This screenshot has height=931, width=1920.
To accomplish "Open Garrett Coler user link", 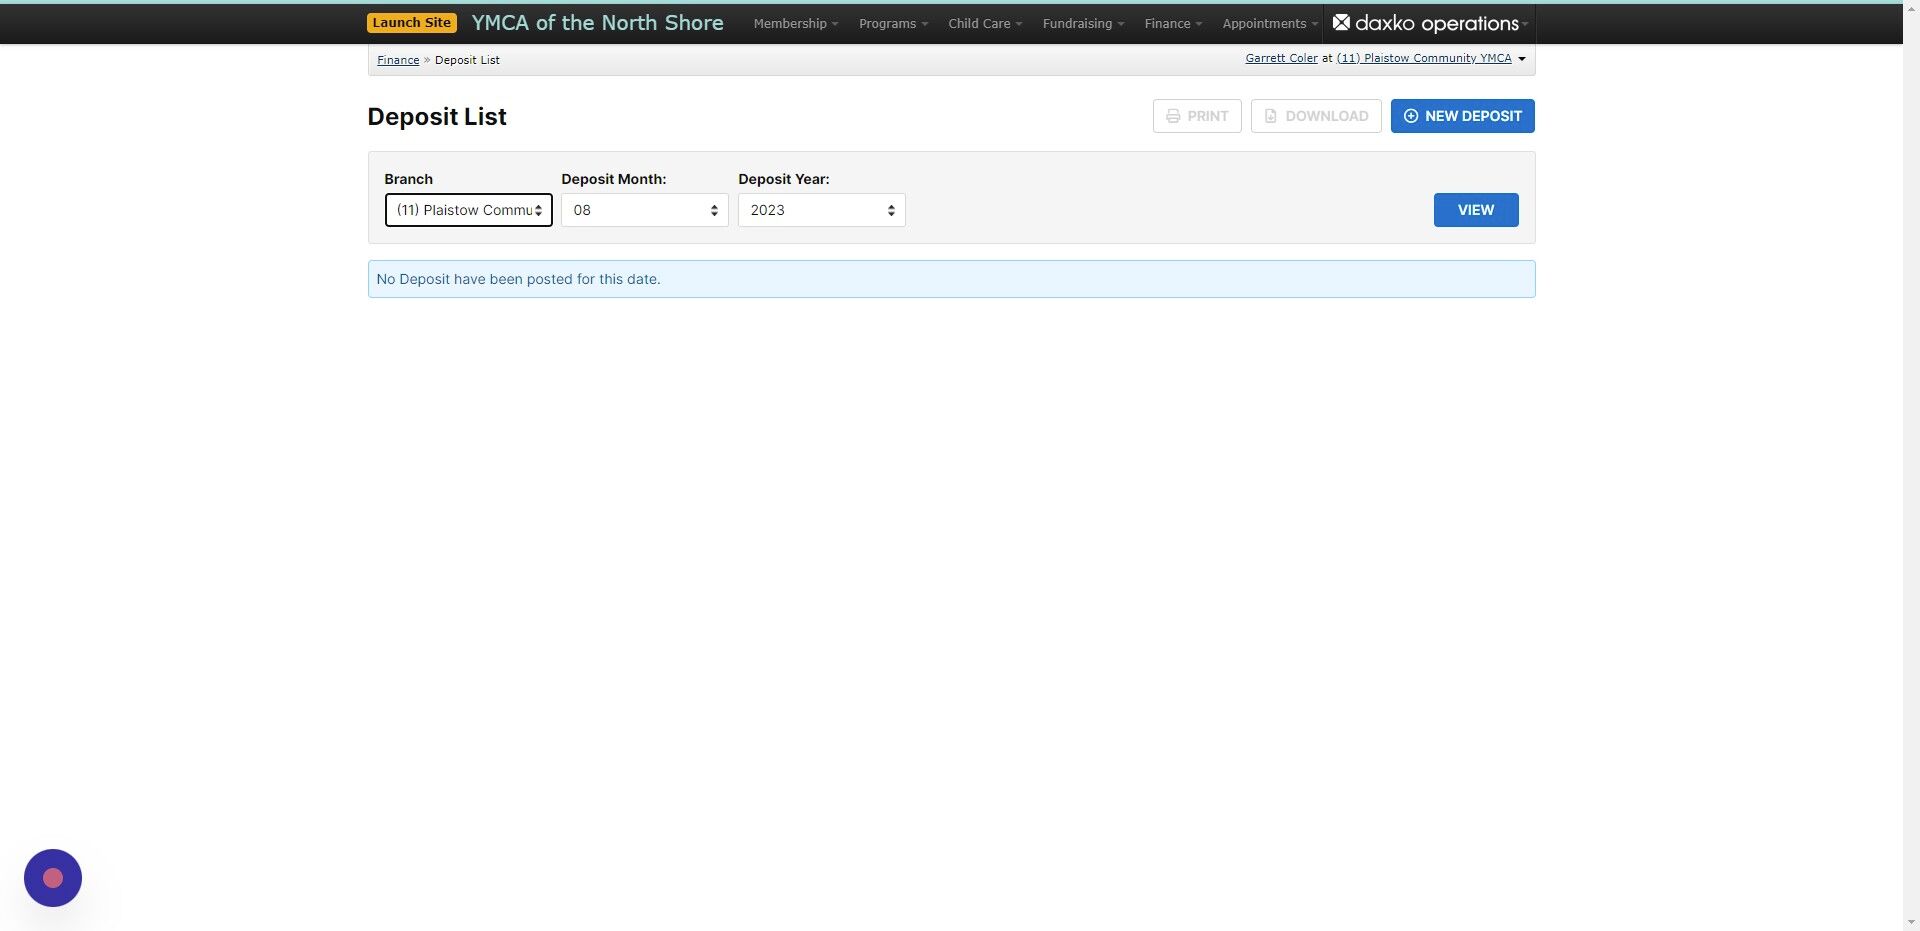I will pyautogui.click(x=1281, y=58).
